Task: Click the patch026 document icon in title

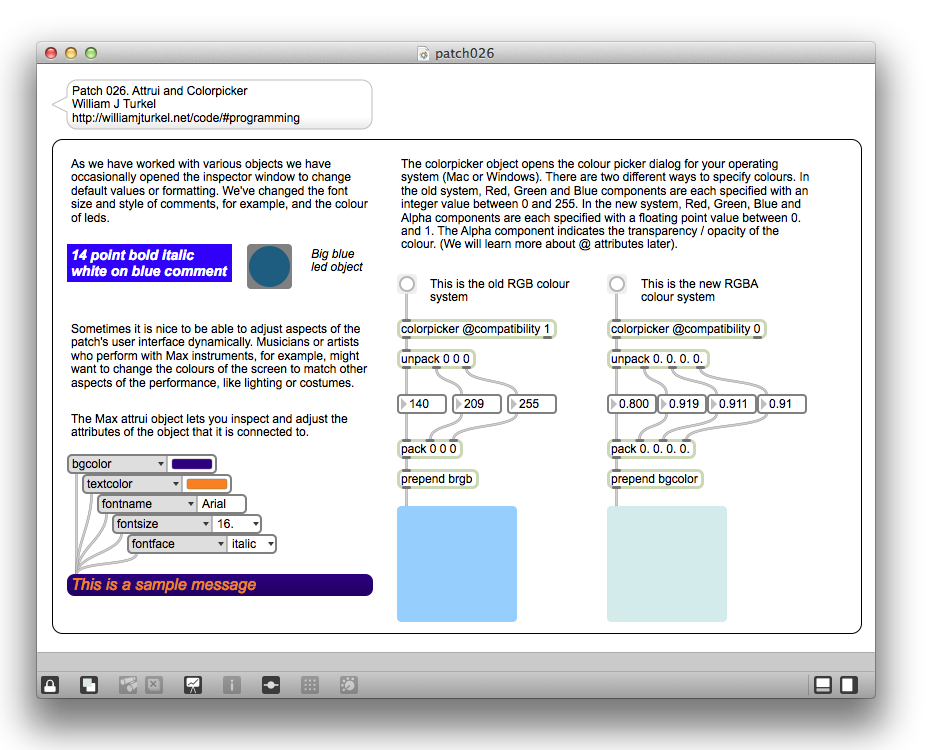Action: pos(424,53)
